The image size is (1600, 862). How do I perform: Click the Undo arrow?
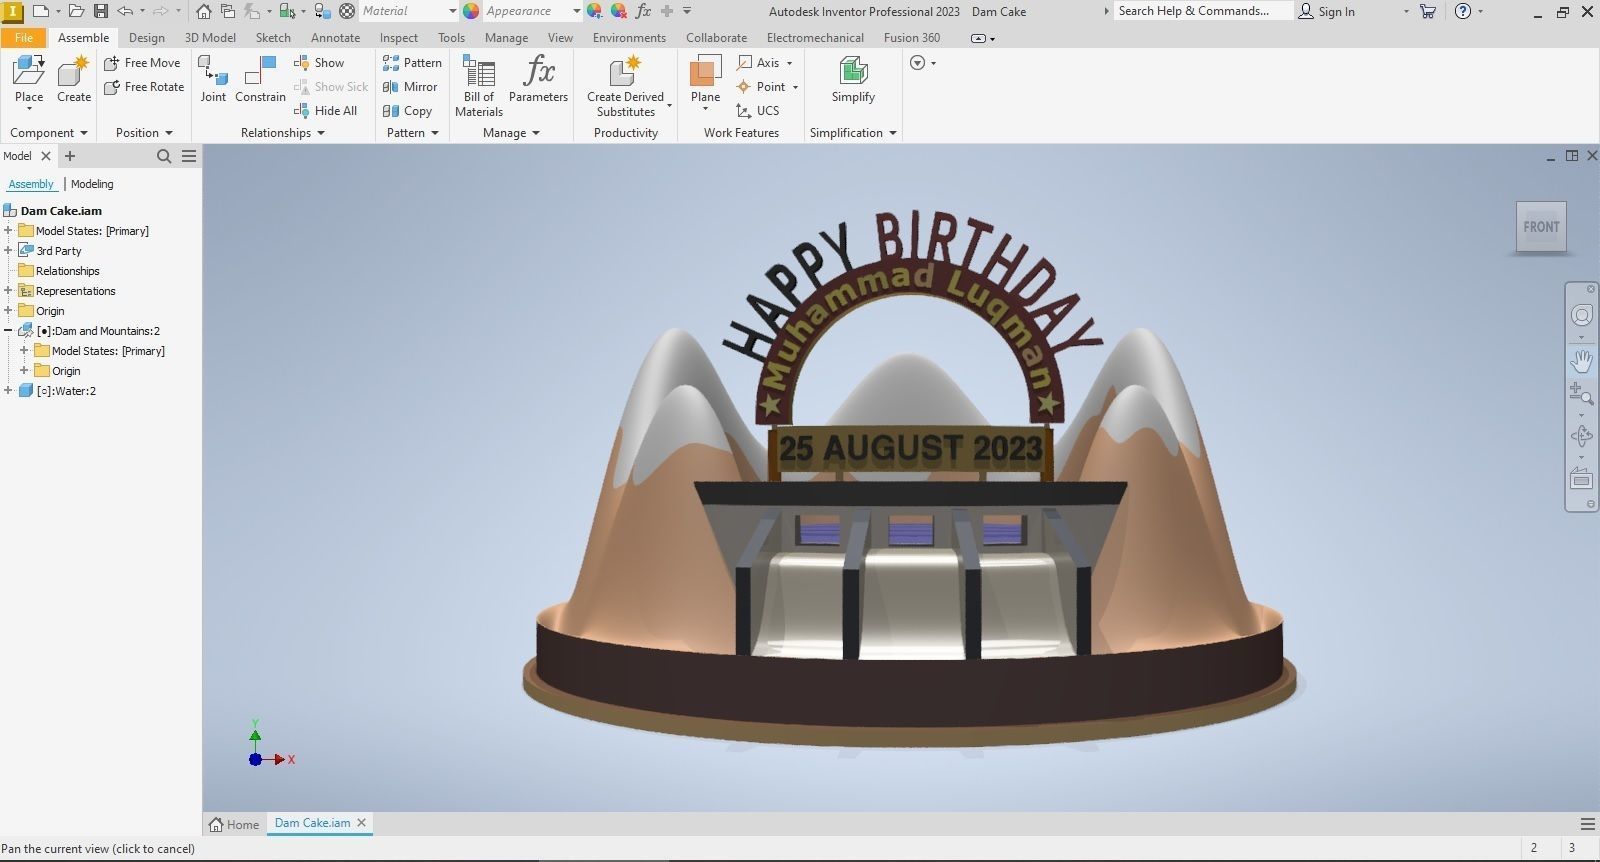pos(125,11)
